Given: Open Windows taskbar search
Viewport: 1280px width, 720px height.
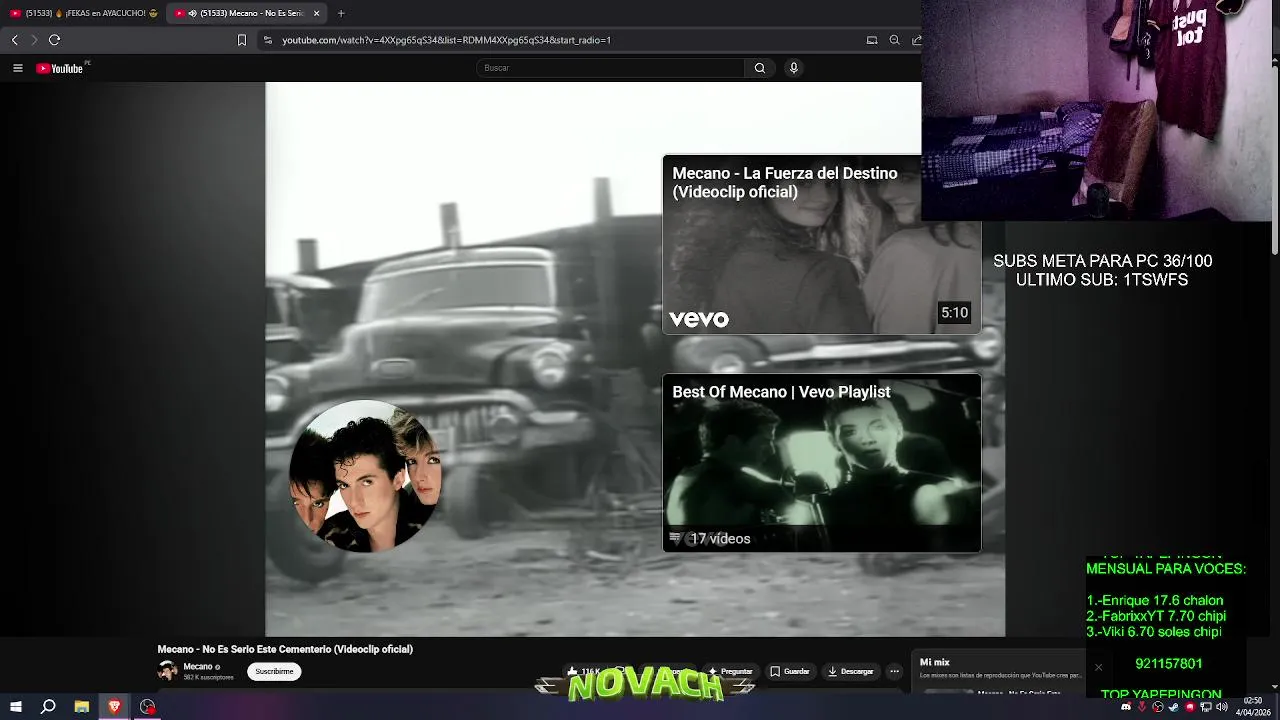Looking at the screenshot, I should point(48,707).
